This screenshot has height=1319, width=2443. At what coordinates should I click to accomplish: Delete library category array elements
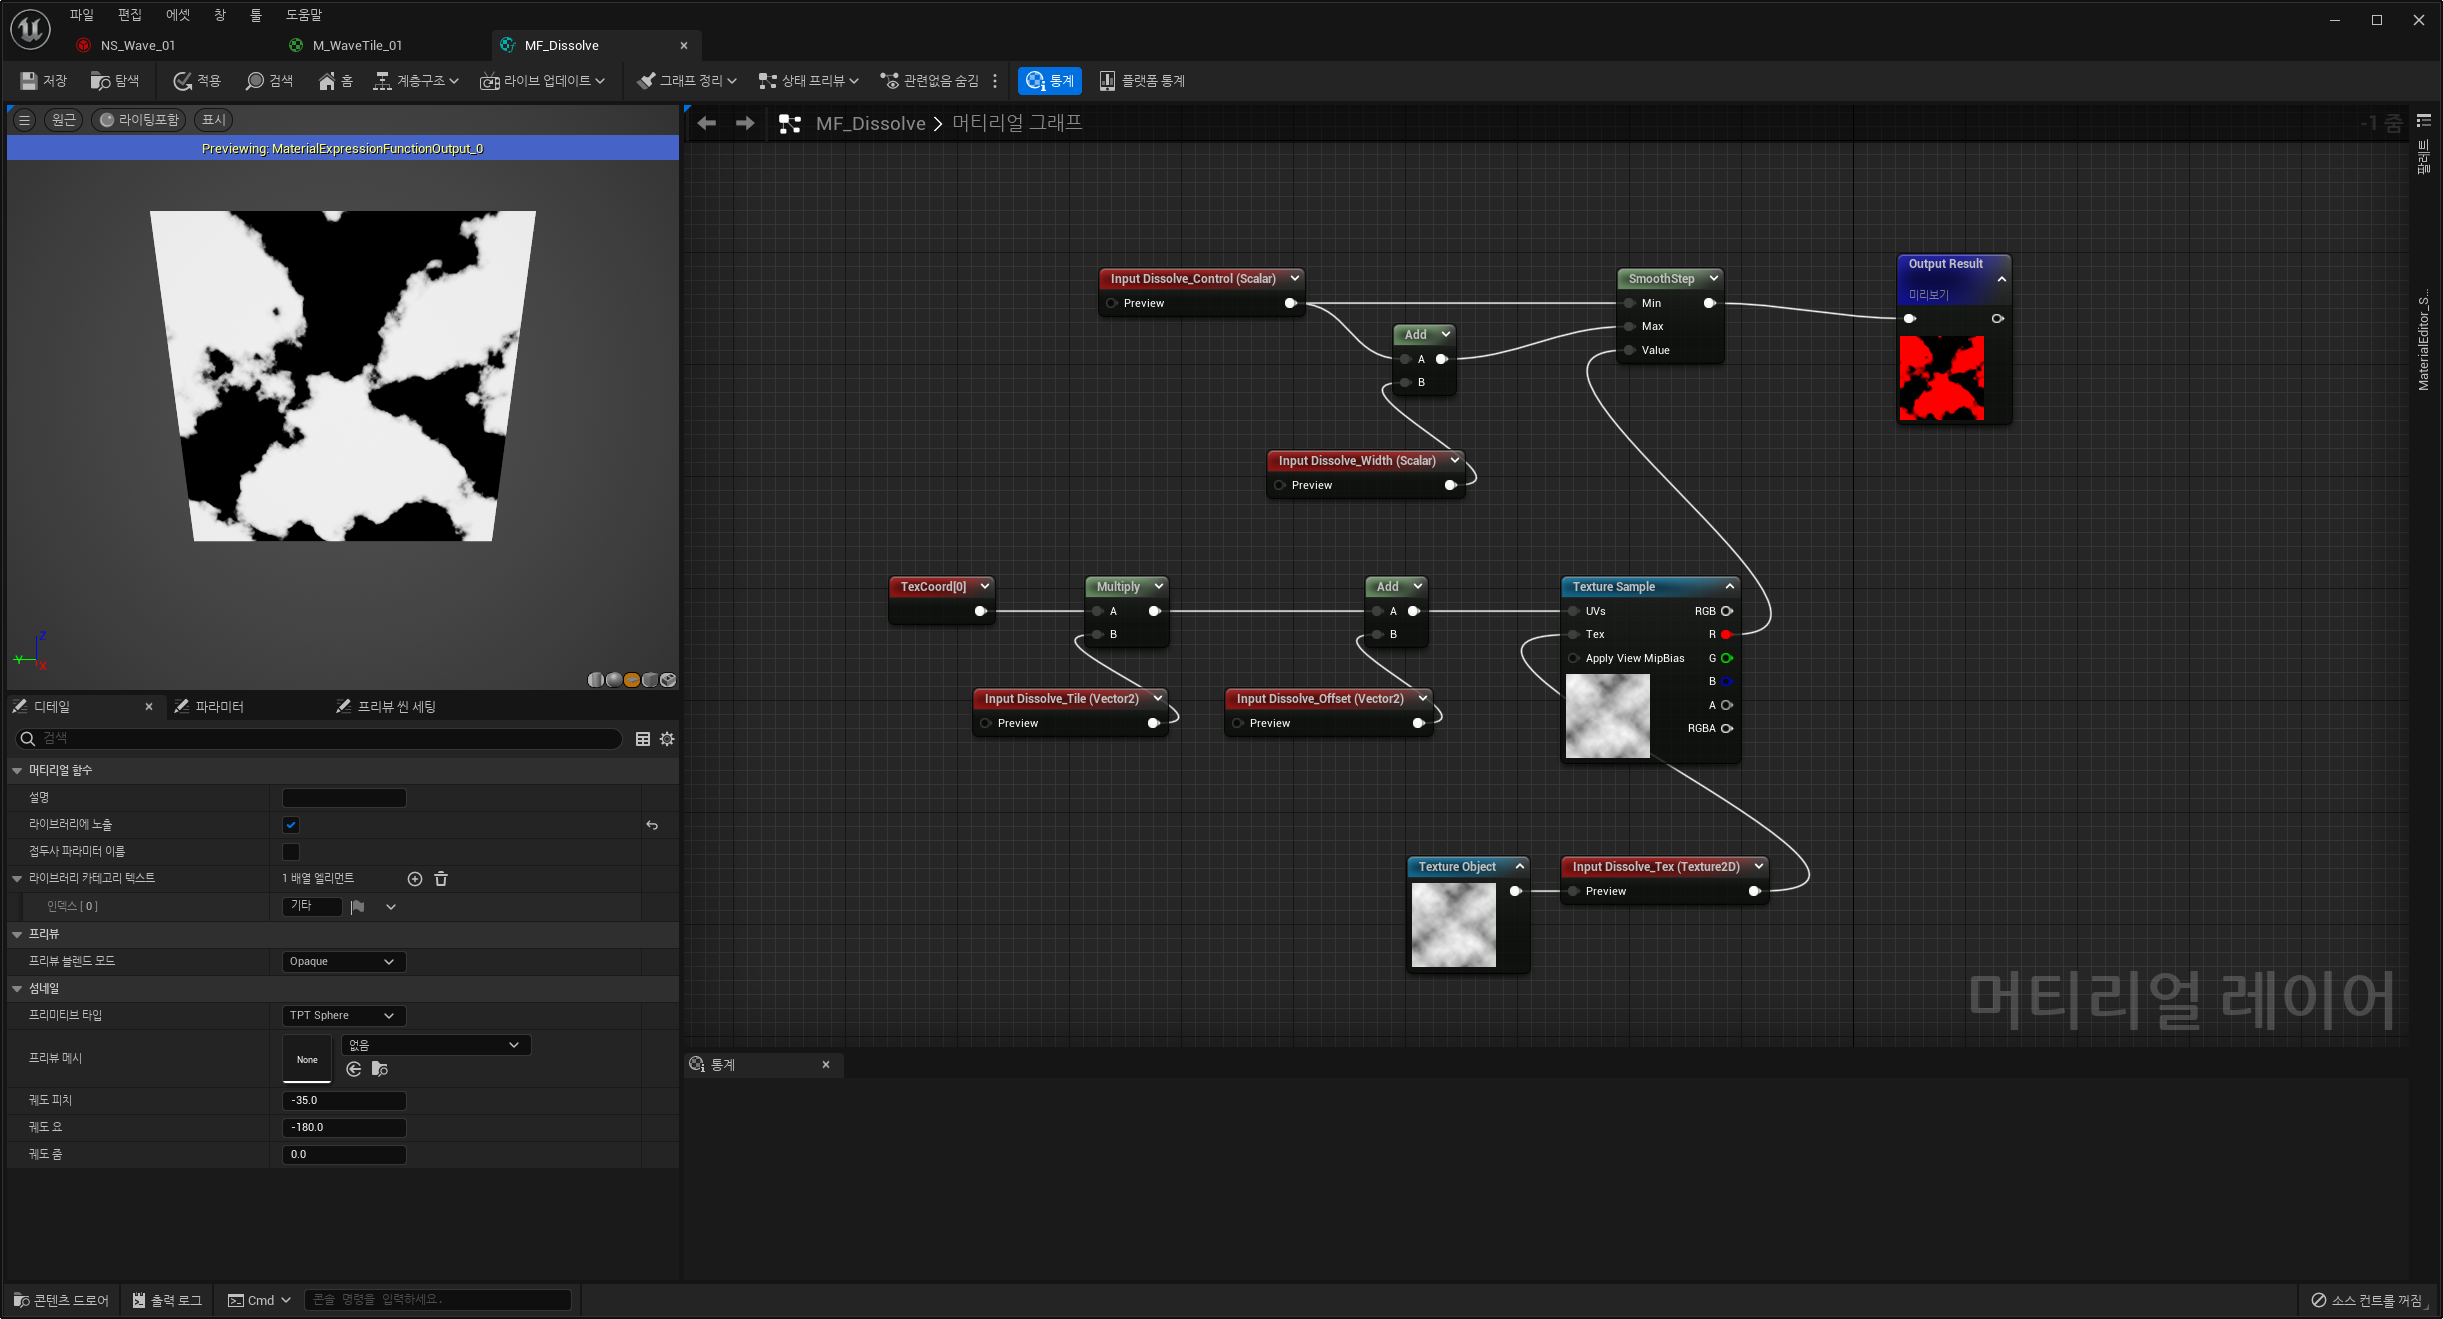[441, 879]
